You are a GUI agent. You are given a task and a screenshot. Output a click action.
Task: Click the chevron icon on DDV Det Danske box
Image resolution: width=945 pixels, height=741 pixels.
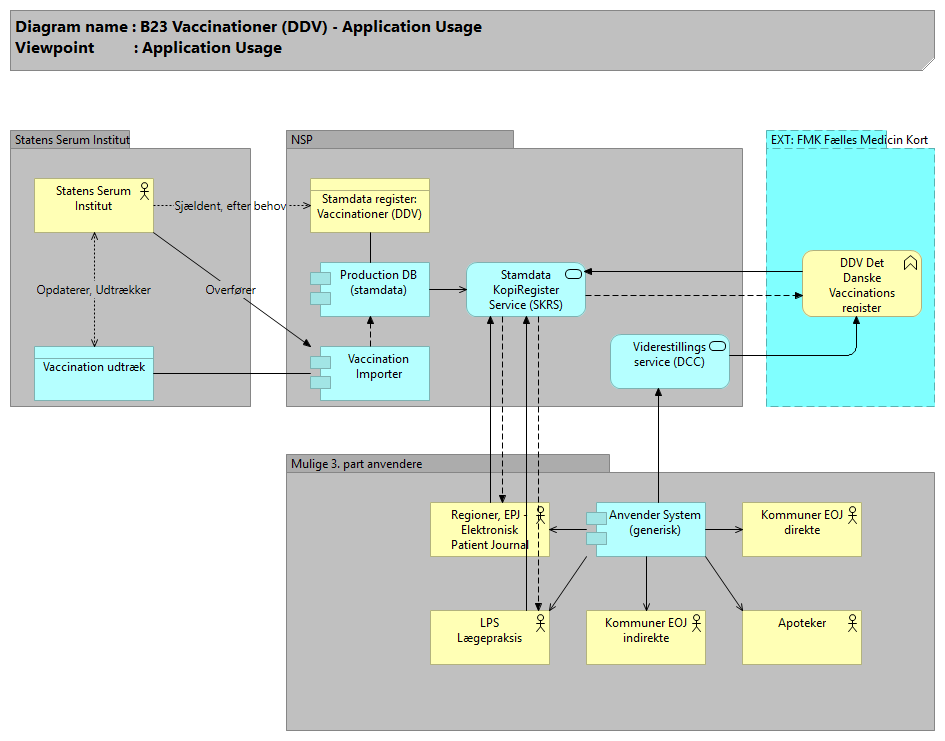coord(910,262)
